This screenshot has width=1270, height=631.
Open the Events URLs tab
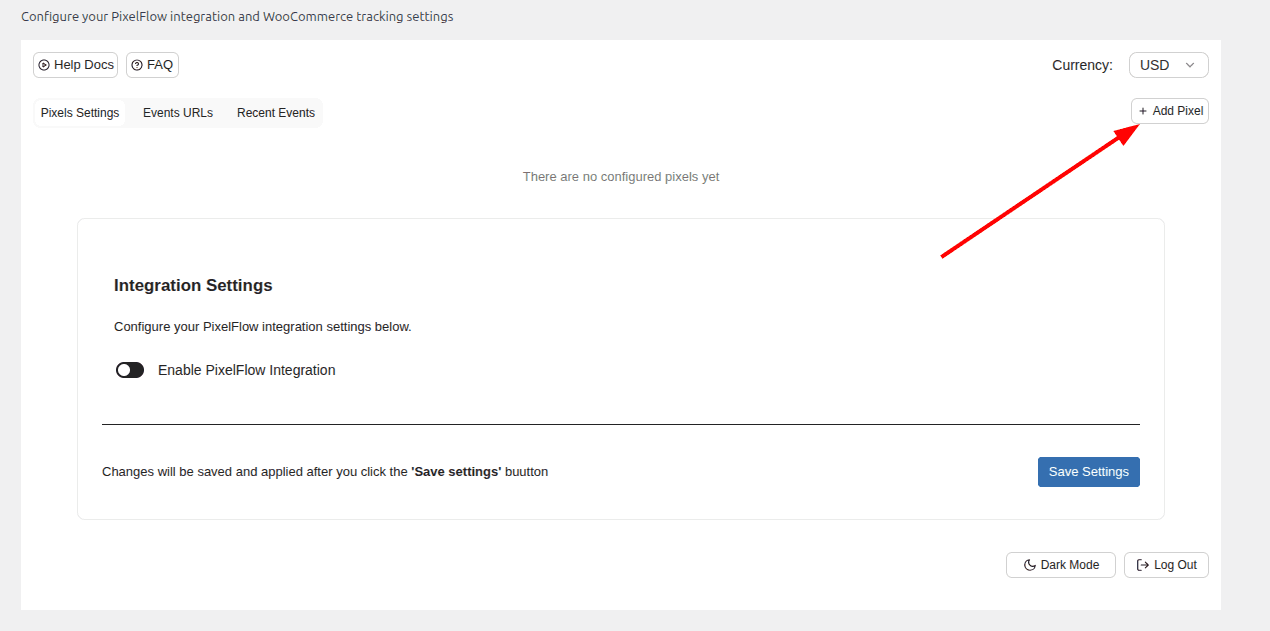coord(178,113)
